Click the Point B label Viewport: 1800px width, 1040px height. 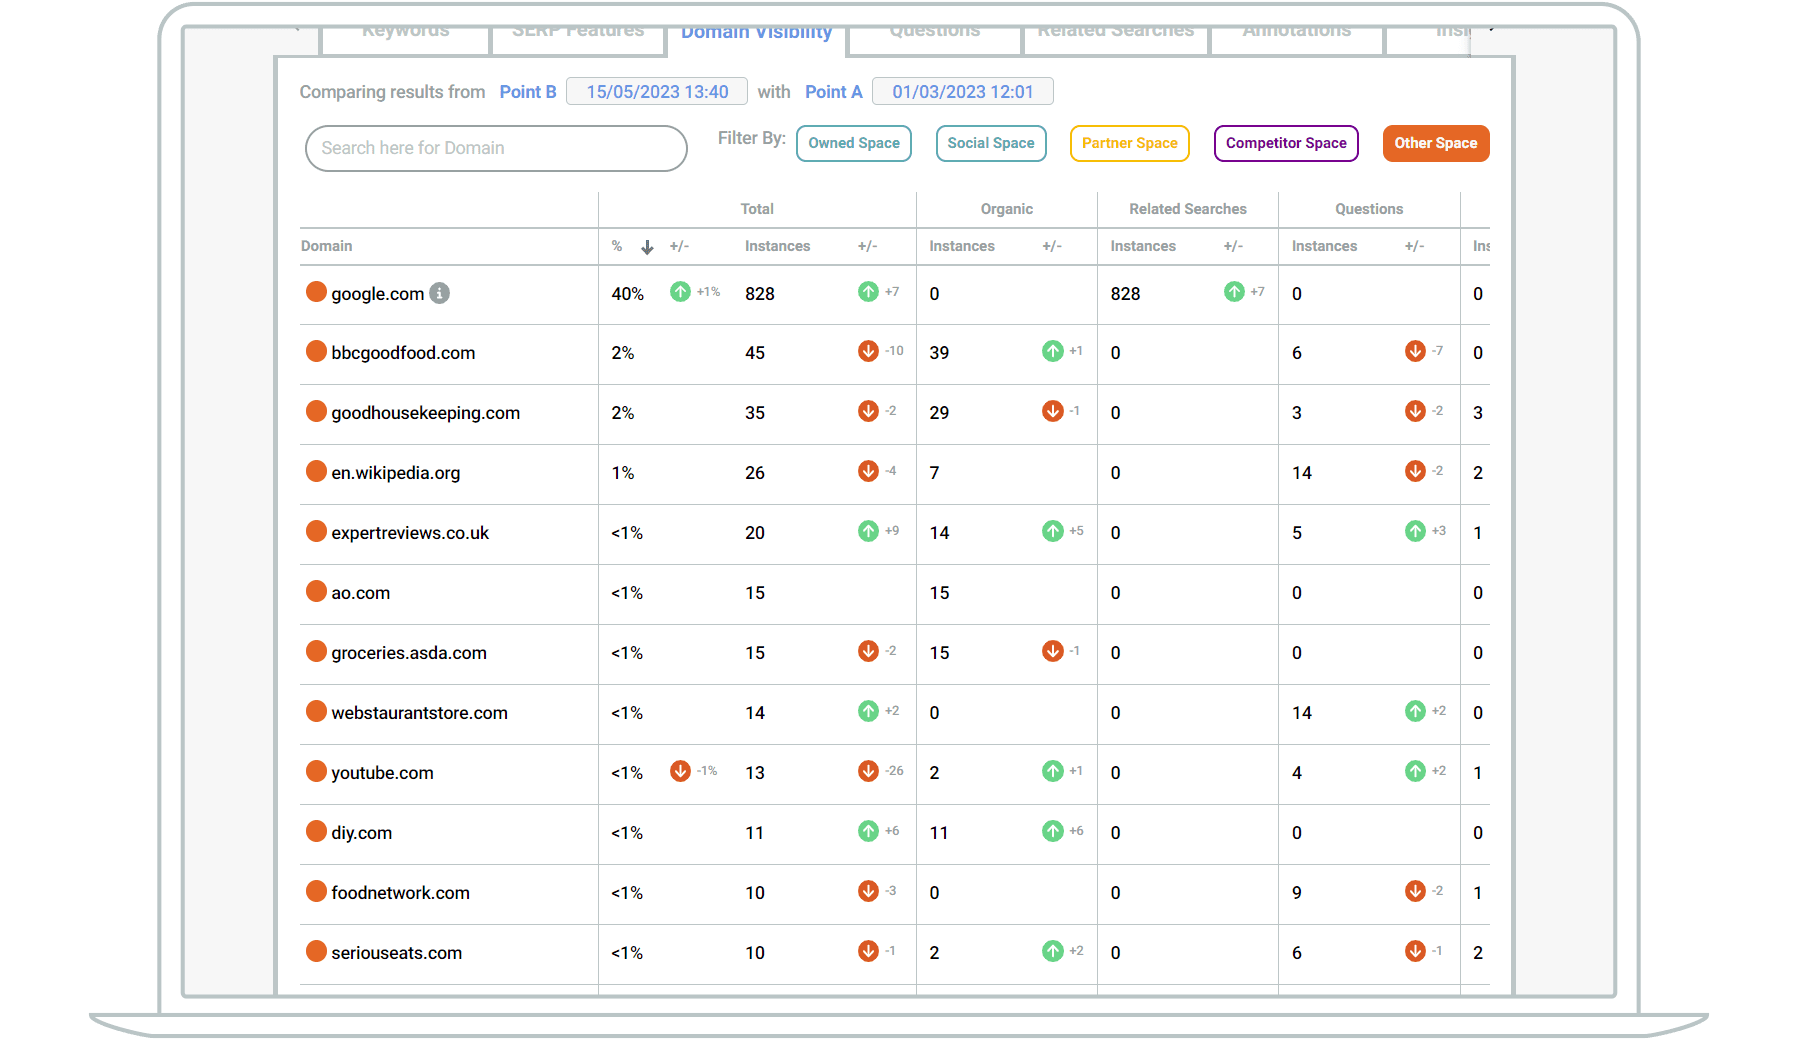click(528, 92)
